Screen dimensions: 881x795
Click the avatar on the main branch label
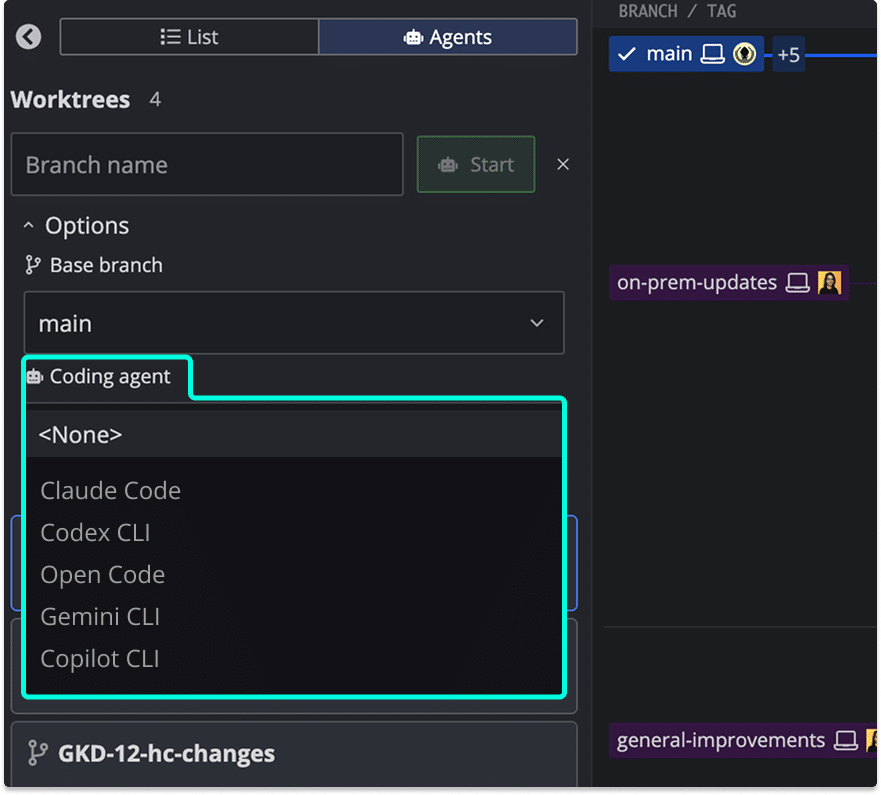point(744,53)
